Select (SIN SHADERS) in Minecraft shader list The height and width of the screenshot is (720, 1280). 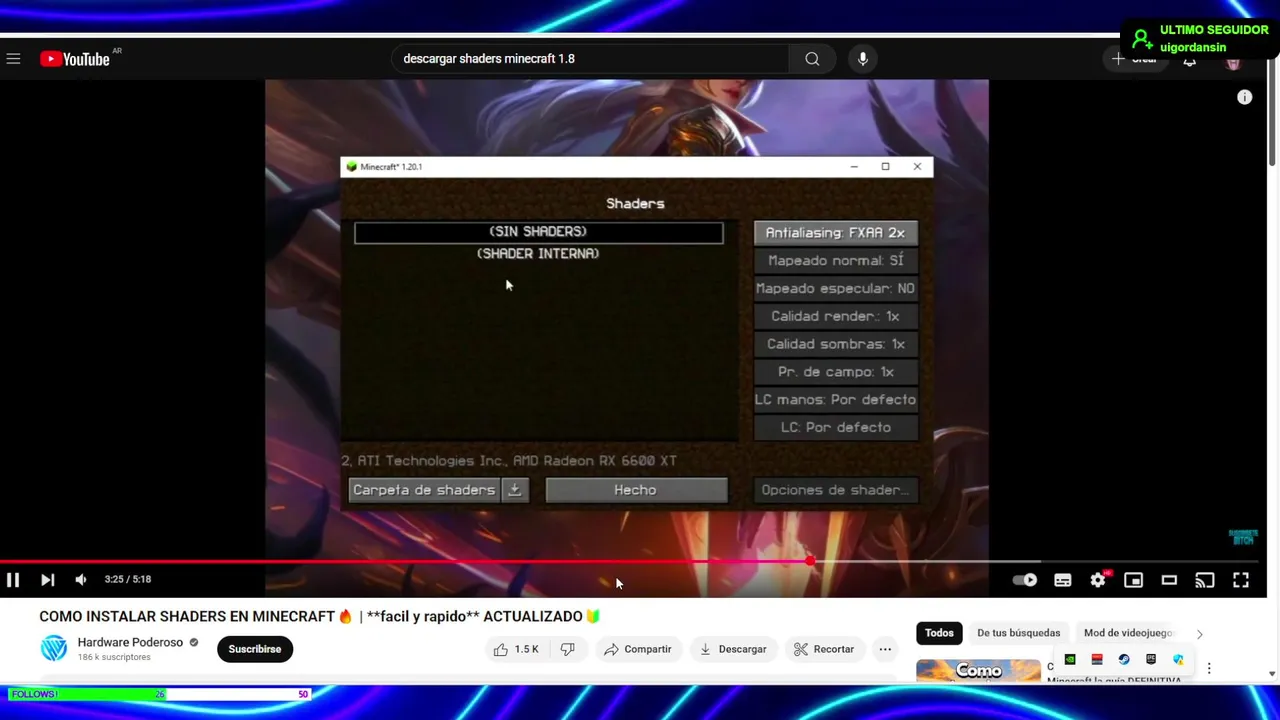tap(538, 232)
